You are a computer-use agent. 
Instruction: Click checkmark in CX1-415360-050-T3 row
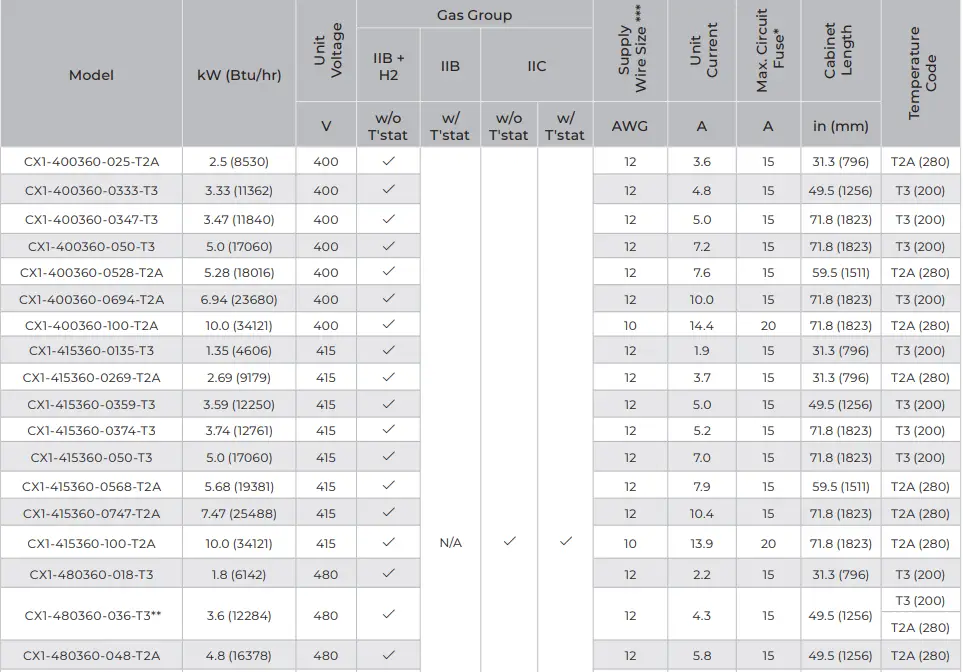[x=388, y=457]
